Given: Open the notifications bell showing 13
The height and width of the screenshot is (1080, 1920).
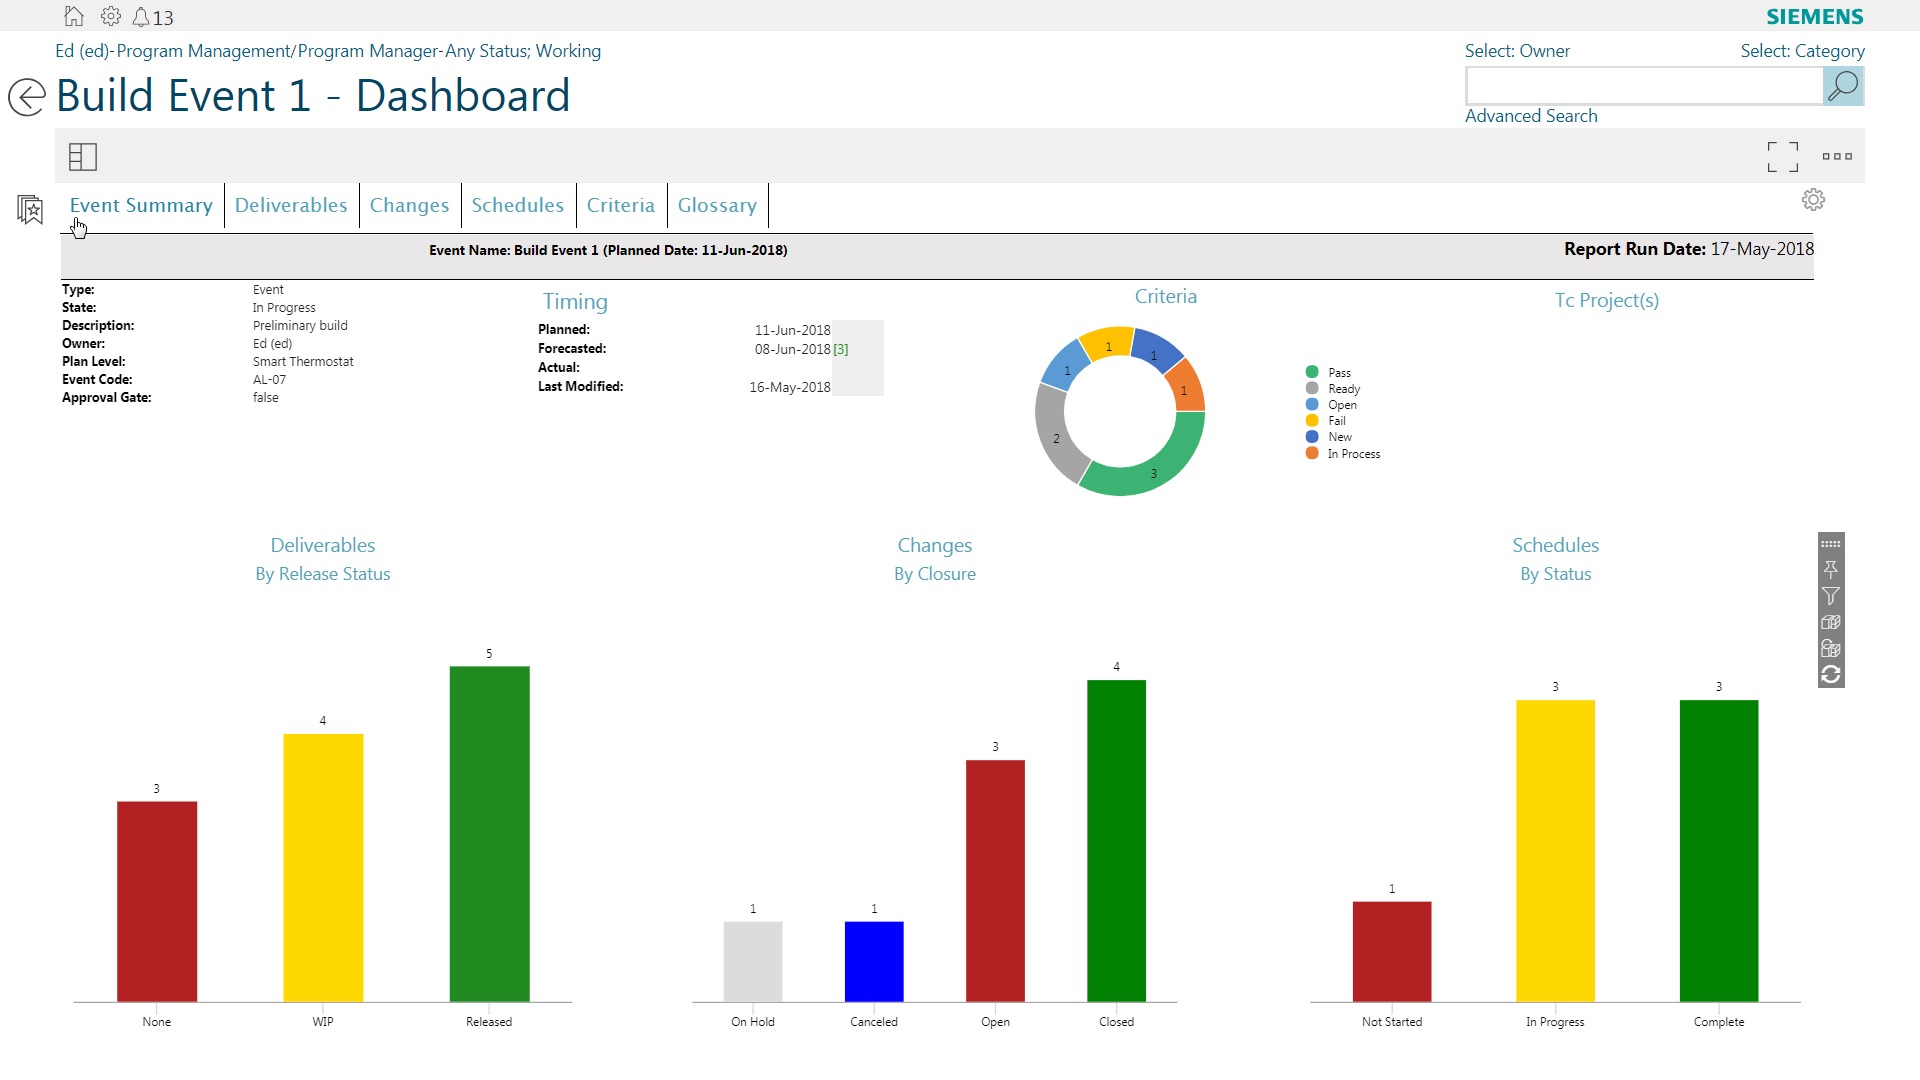Looking at the screenshot, I should pos(142,17).
